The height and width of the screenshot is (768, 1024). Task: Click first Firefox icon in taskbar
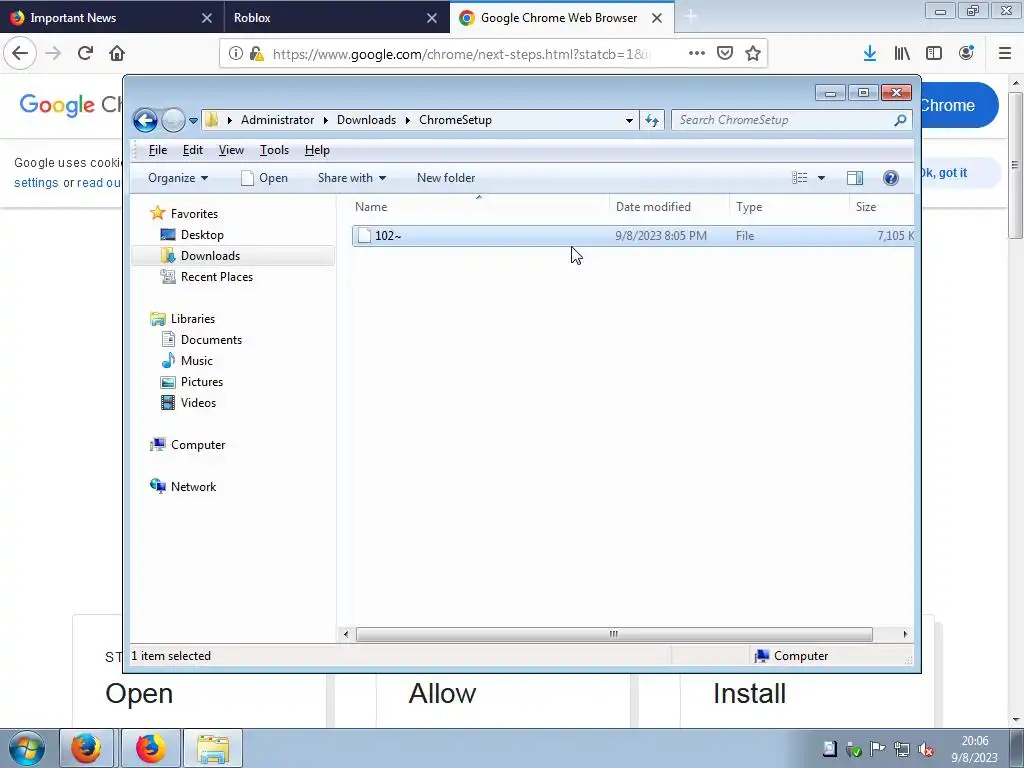86,748
